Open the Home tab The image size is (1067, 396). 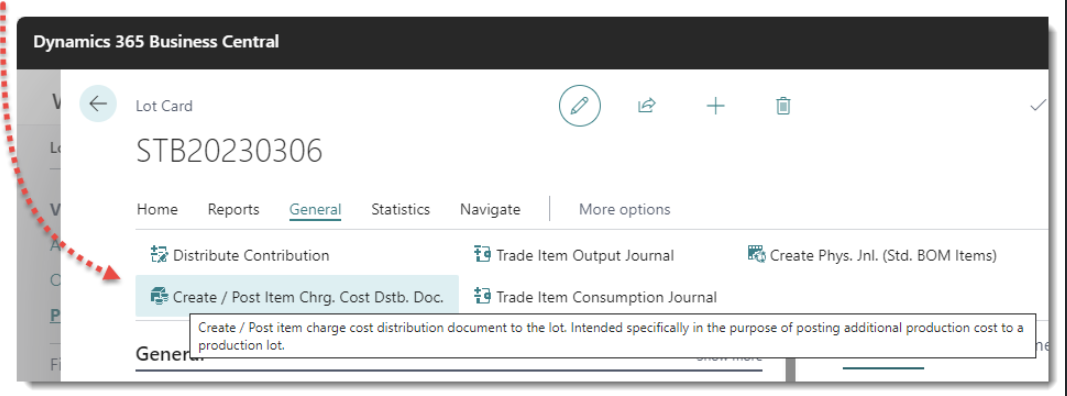(157, 210)
